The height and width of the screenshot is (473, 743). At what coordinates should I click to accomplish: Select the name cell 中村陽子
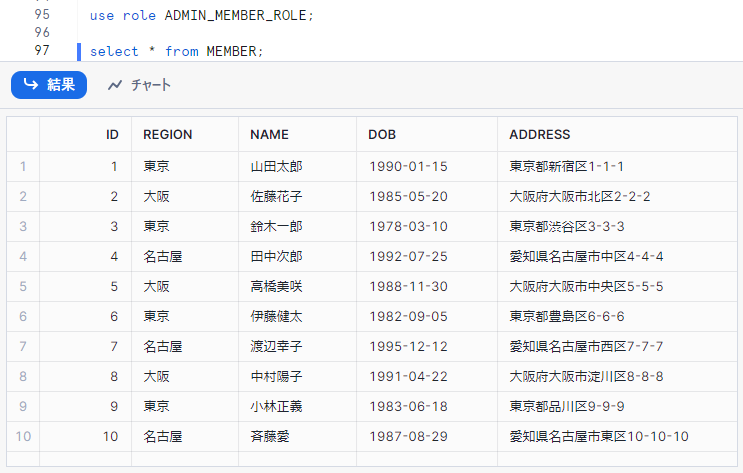coord(297,376)
